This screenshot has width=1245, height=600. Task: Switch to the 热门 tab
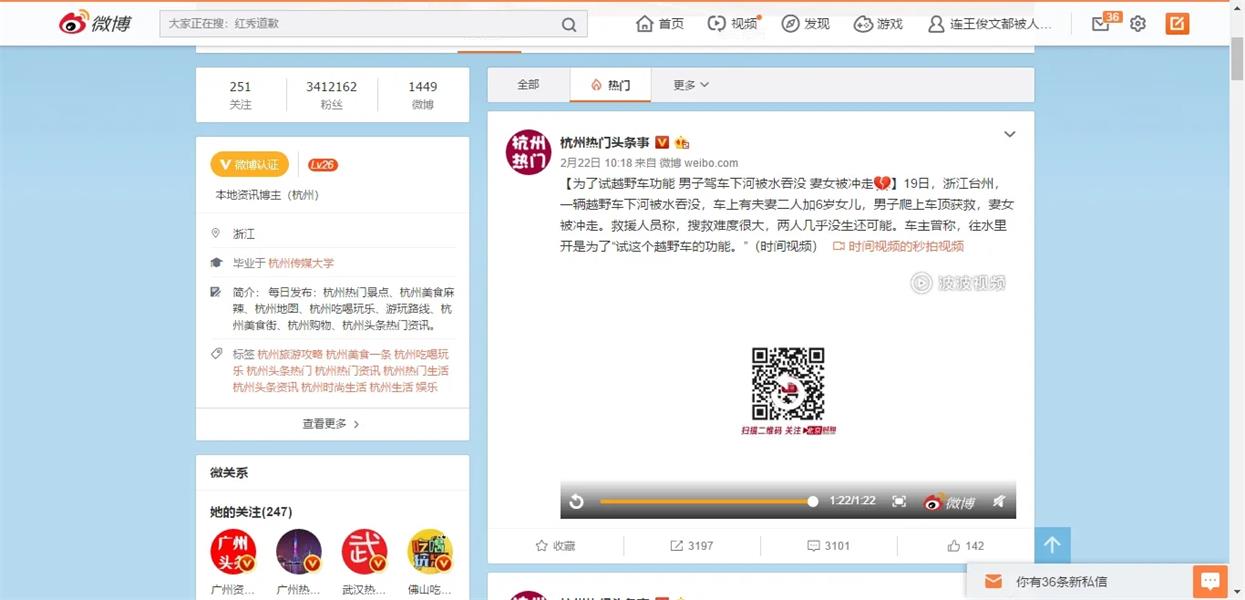pos(610,85)
